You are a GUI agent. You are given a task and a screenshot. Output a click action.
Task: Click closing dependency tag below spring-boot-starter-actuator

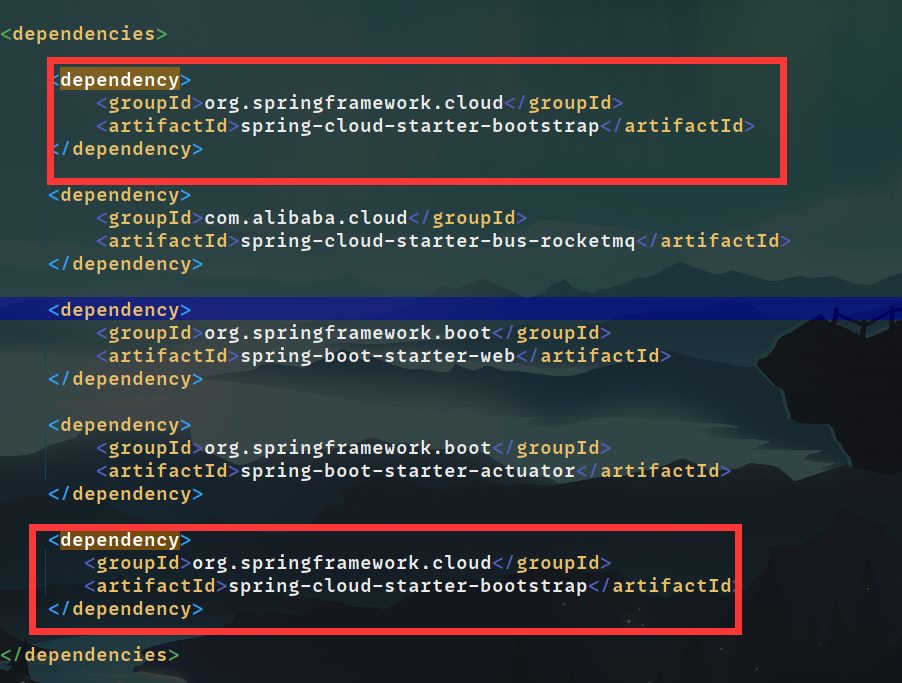pos(126,494)
